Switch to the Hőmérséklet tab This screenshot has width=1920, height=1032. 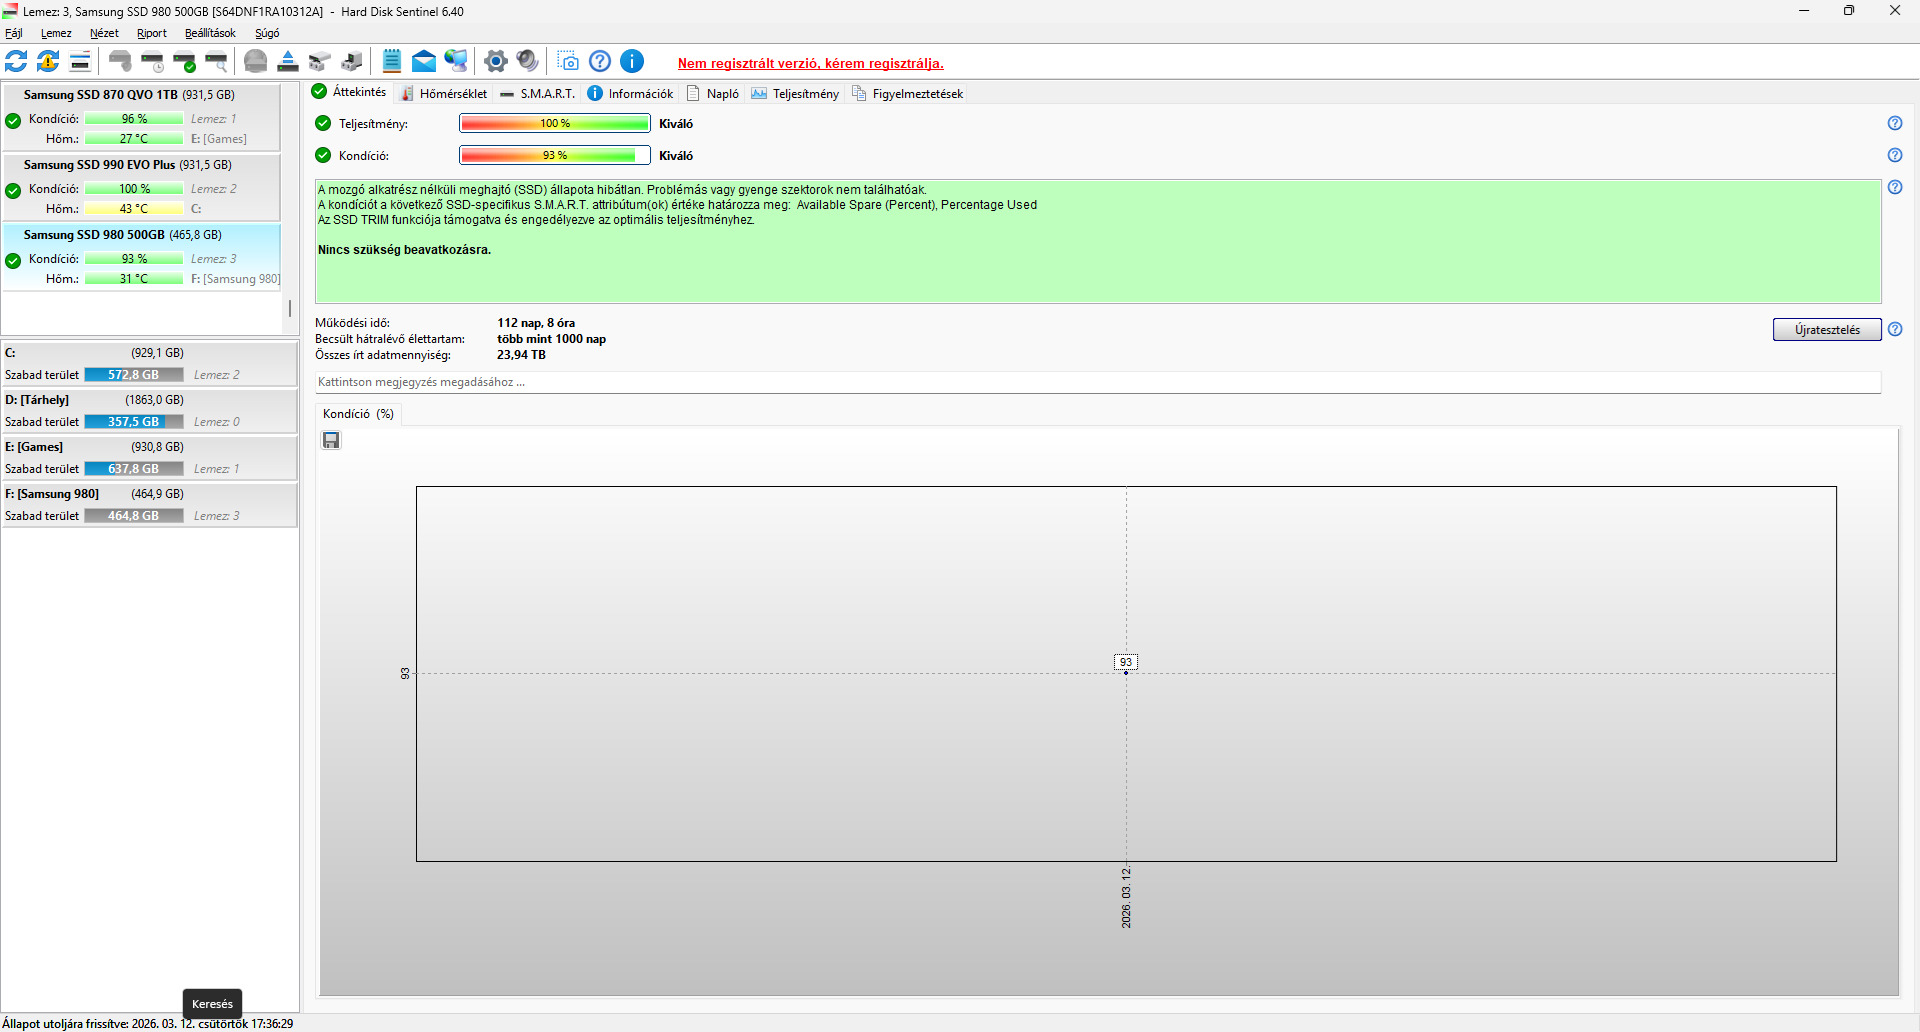[x=444, y=94]
